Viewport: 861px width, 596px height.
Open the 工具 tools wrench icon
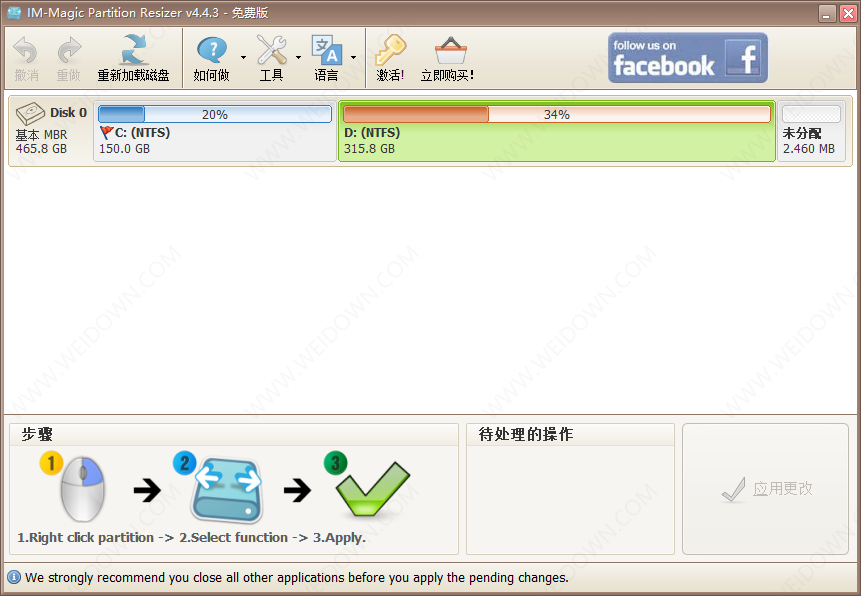pos(272,50)
